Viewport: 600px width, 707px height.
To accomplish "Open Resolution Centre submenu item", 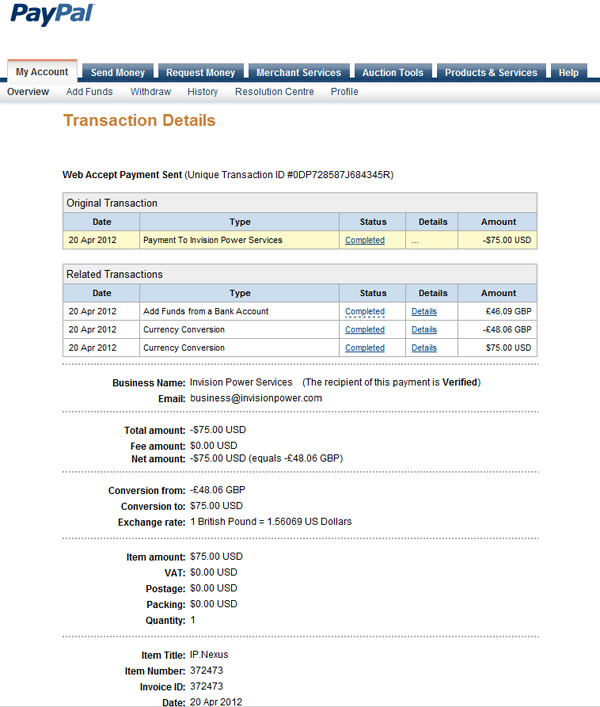I will point(275,92).
